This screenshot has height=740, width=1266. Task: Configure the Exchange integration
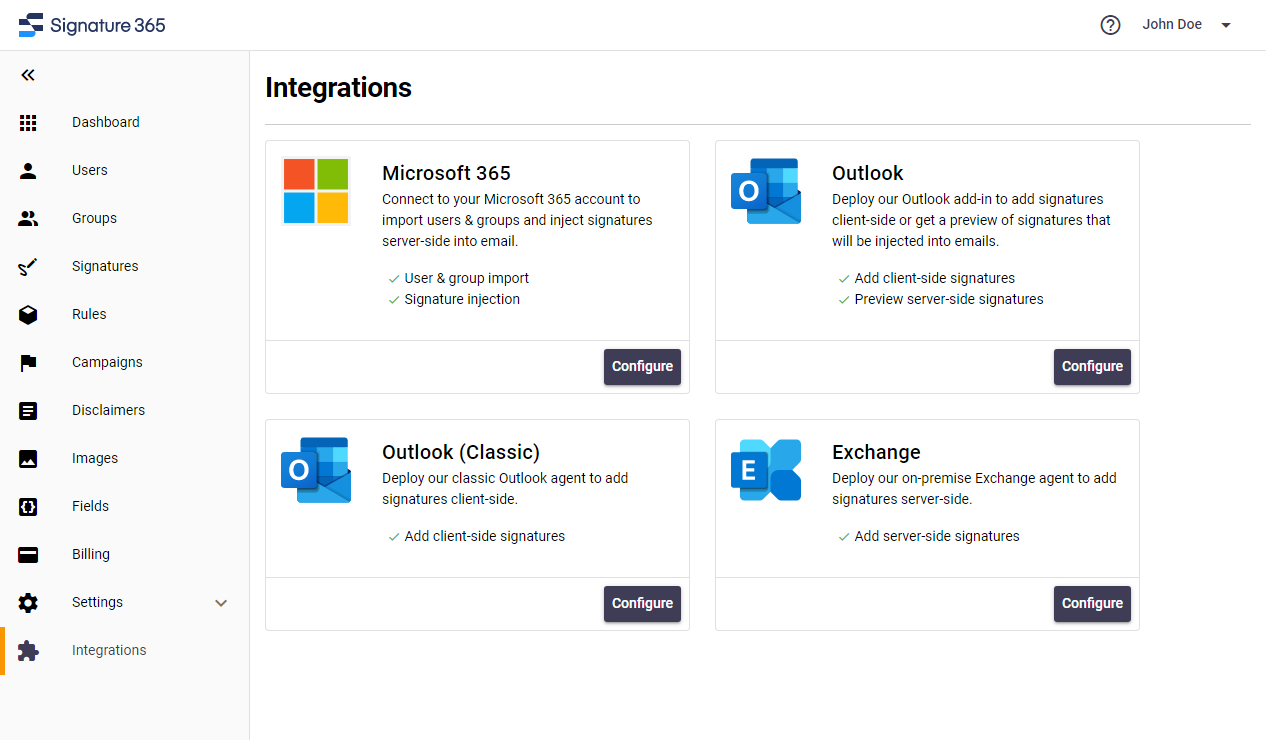(x=1092, y=604)
